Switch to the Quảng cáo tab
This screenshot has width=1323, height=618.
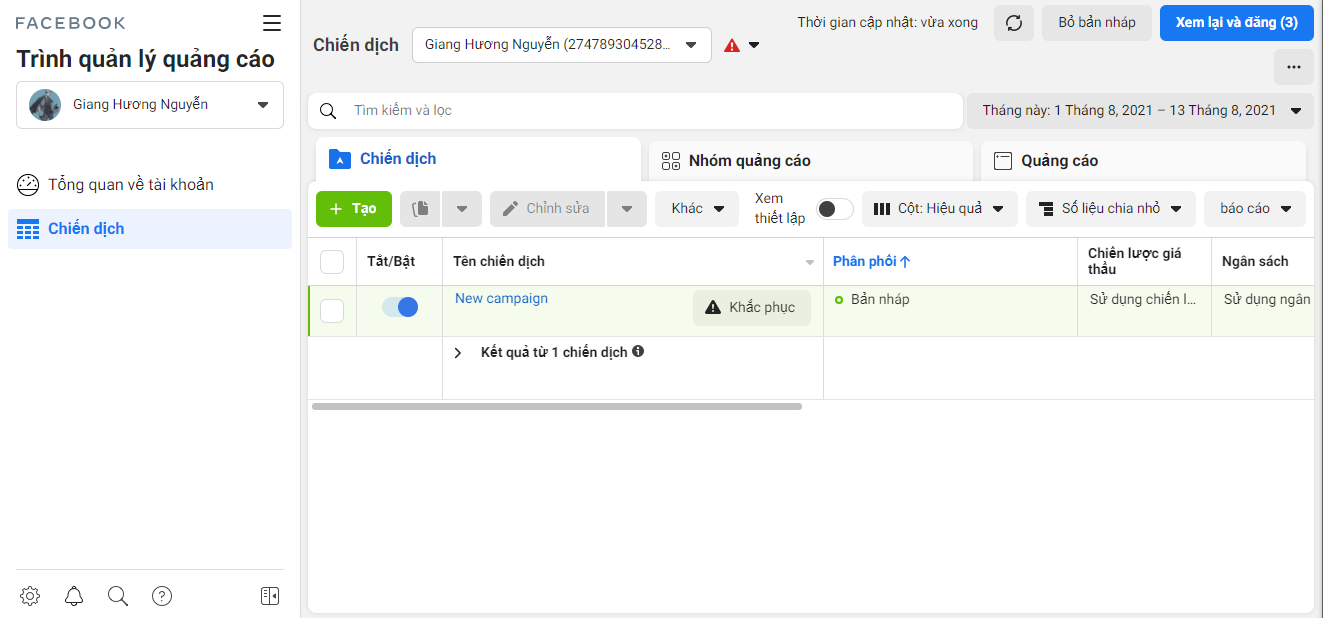pyautogui.click(x=1143, y=161)
